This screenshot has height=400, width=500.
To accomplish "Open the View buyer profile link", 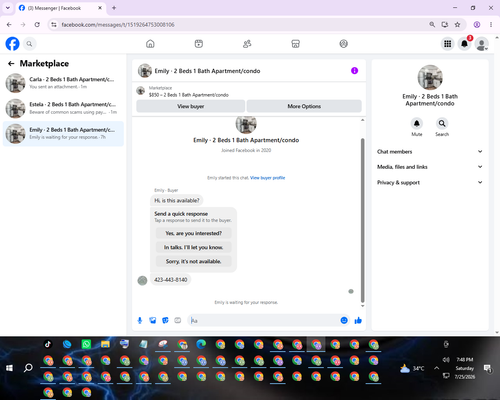I will tap(267, 178).
